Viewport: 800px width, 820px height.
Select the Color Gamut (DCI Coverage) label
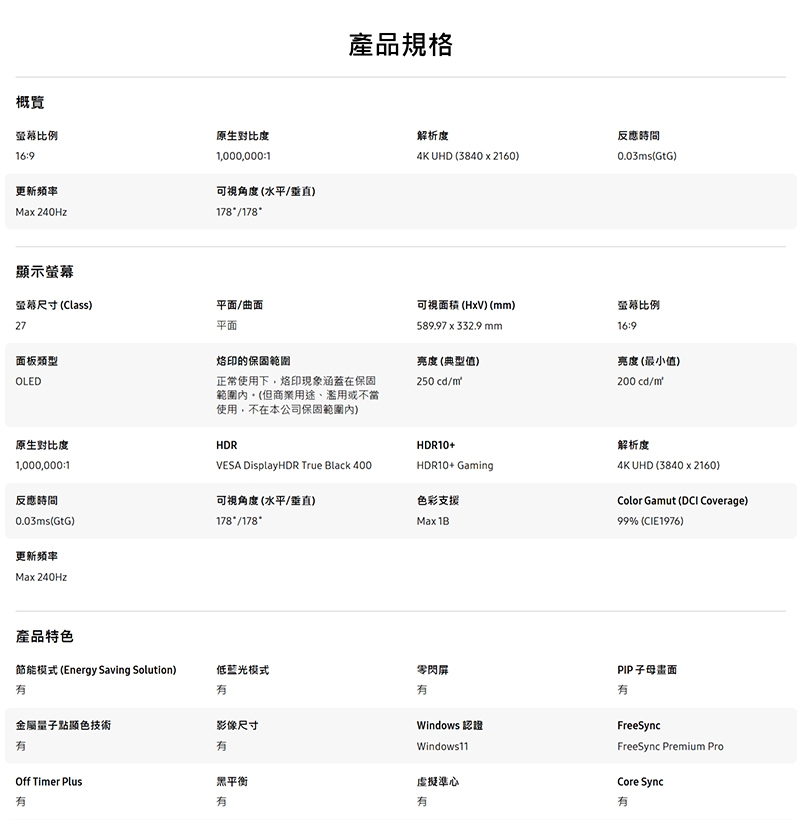click(682, 500)
